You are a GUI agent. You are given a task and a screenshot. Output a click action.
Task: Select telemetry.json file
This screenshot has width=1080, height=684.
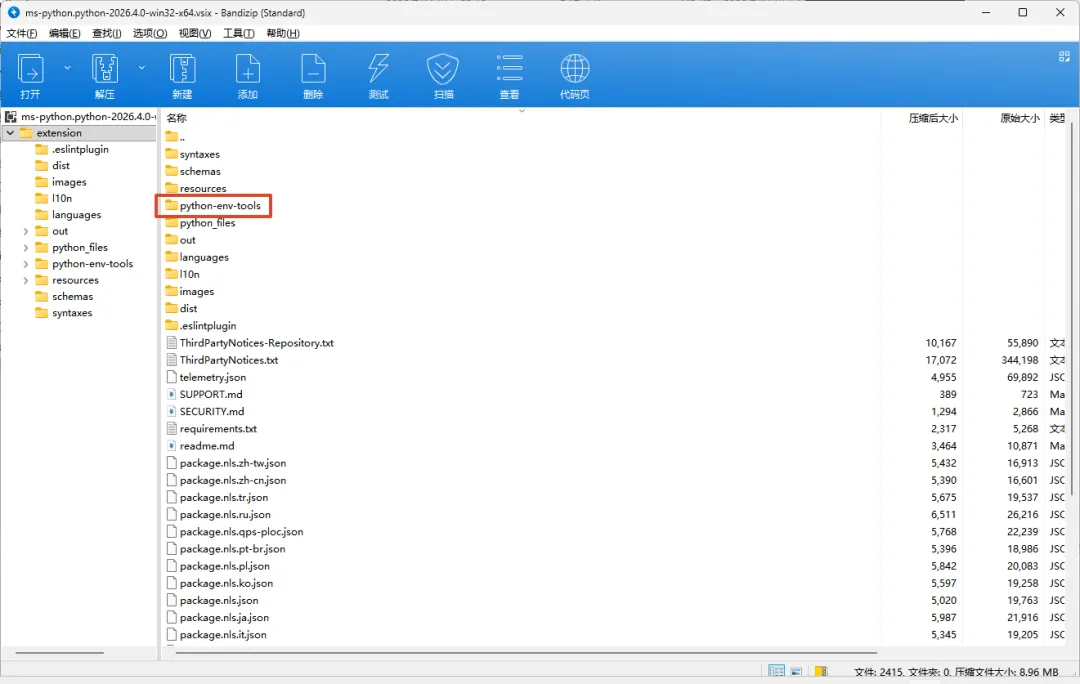(207, 377)
